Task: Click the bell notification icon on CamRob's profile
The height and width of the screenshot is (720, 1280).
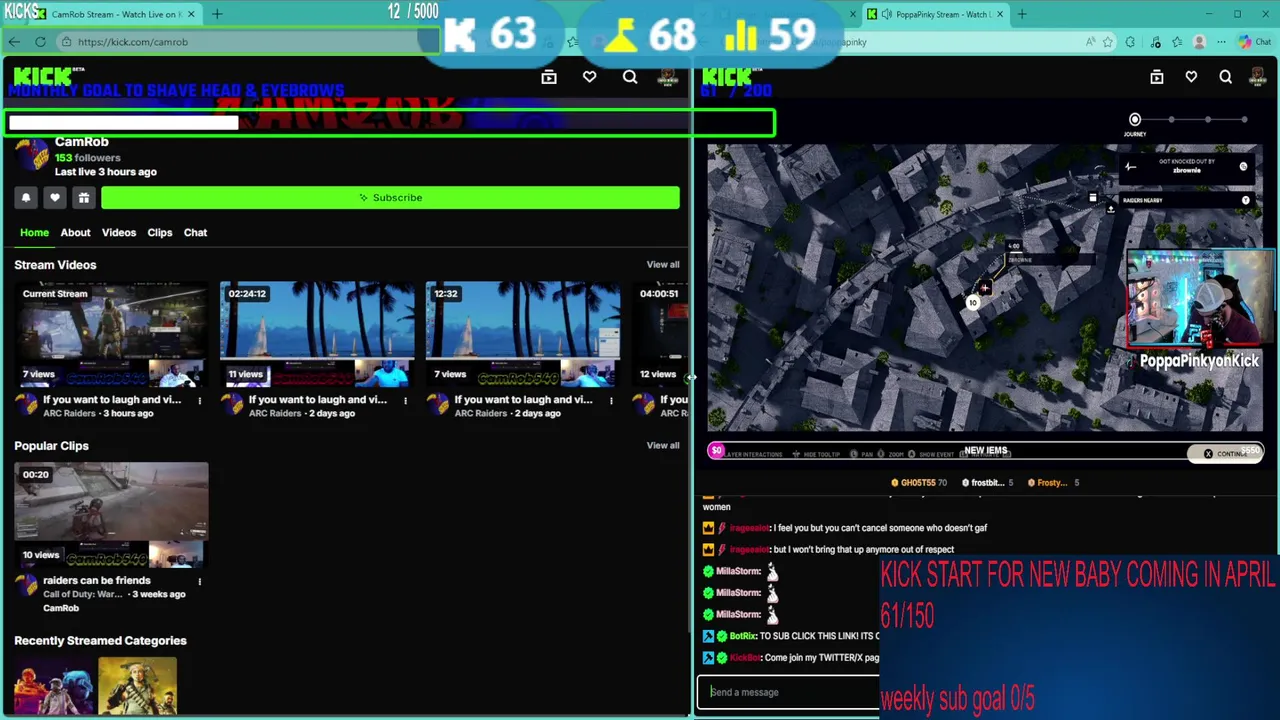Action: 26,198
